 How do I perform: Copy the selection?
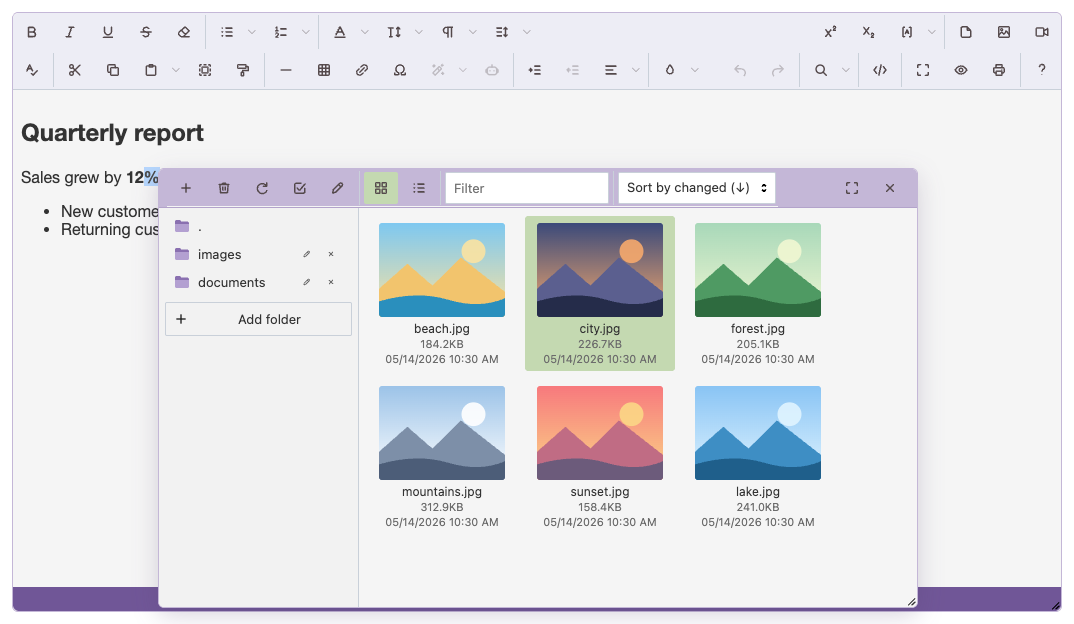pyautogui.click(x=113, y=70)
